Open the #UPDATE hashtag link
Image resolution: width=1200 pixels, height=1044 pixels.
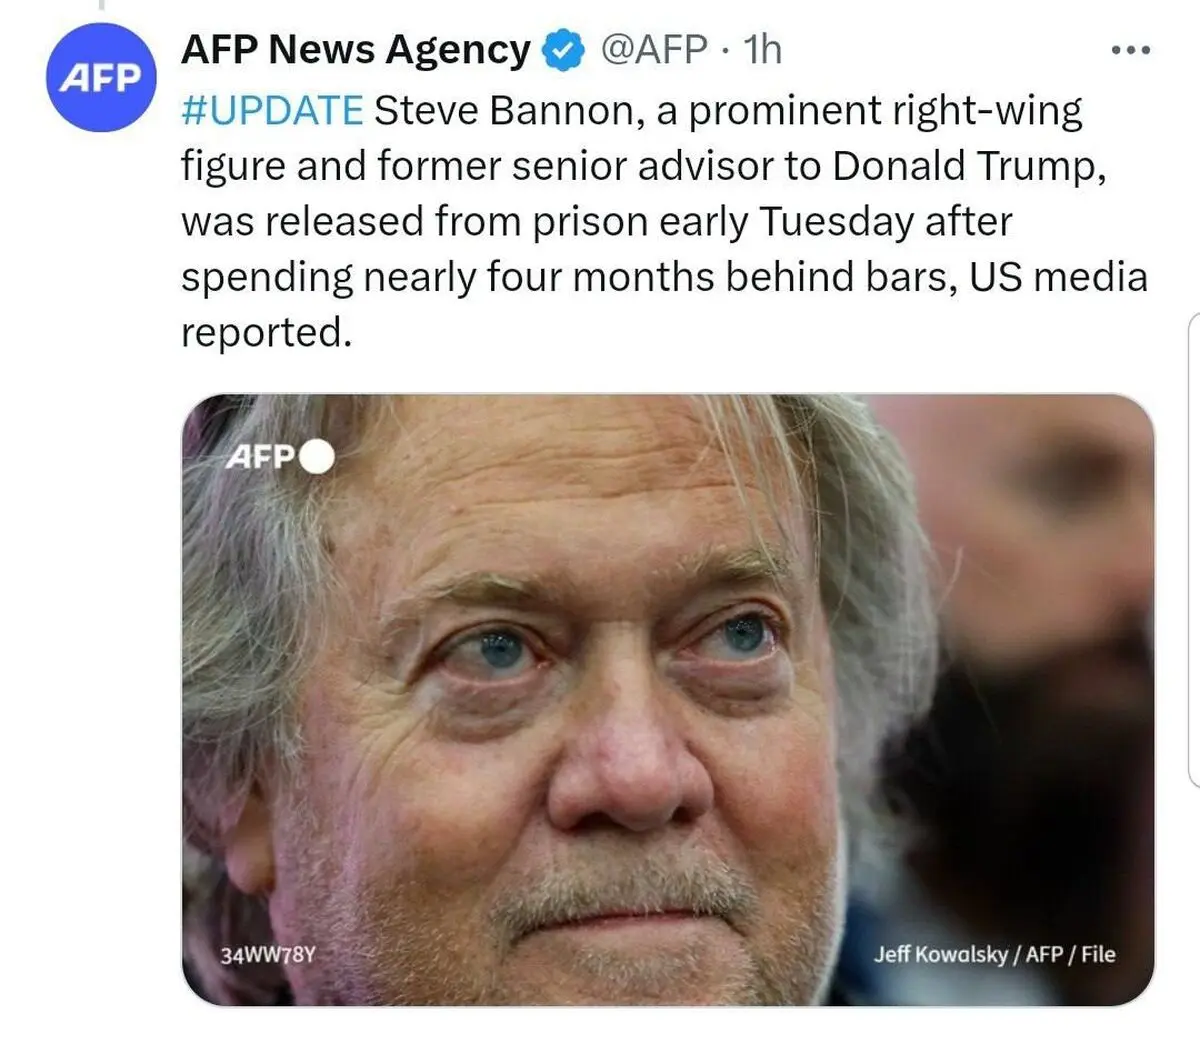(272, 111)
